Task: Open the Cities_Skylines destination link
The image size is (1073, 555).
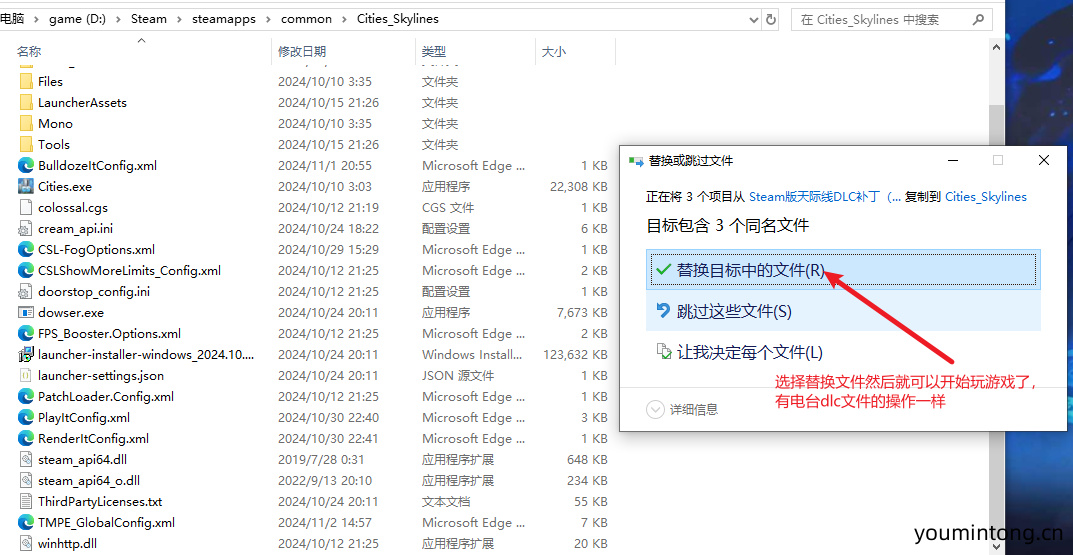Action: tap(985, 197)
